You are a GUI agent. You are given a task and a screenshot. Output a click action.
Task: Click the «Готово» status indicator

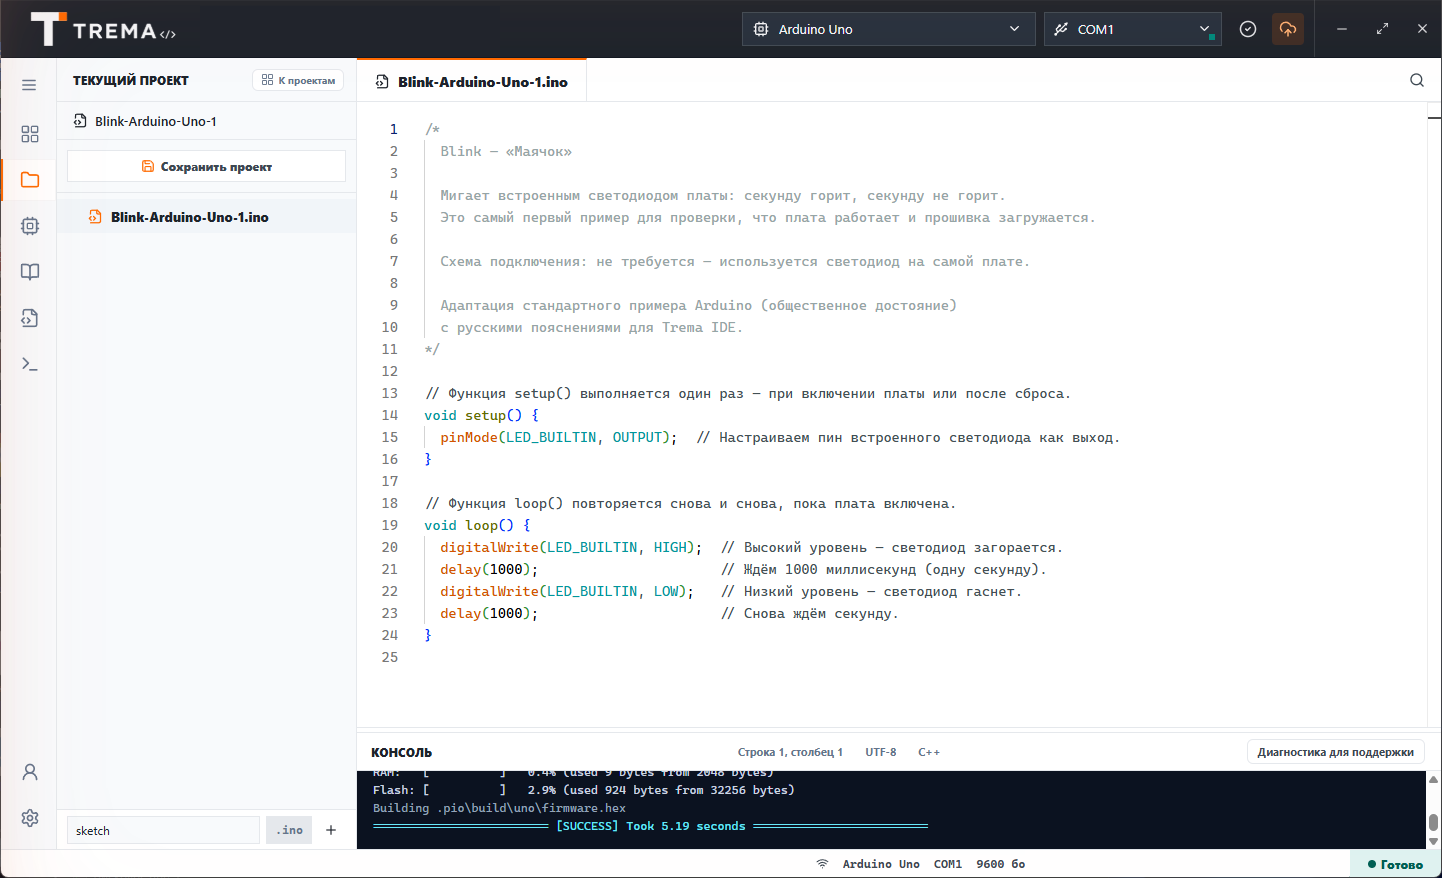click(x=1395, y=864)
